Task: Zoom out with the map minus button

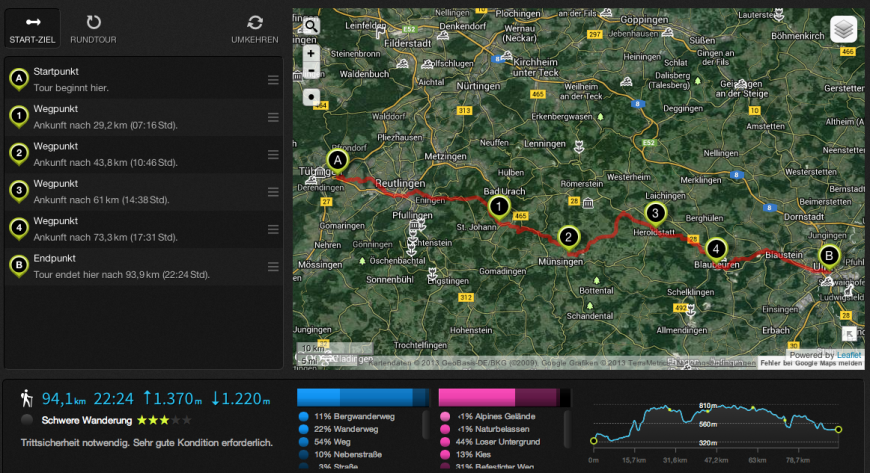Action: pos(311,71)
